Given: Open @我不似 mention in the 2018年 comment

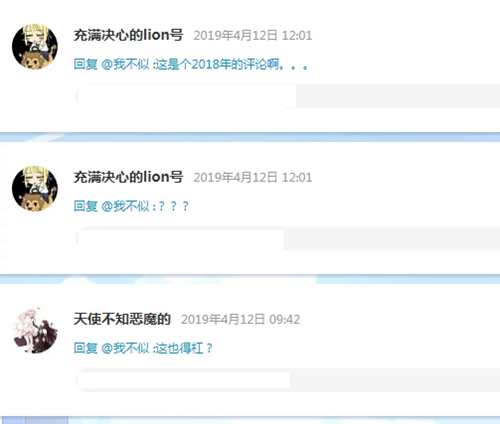Looking at the screenshot, I should click(125, 64).
